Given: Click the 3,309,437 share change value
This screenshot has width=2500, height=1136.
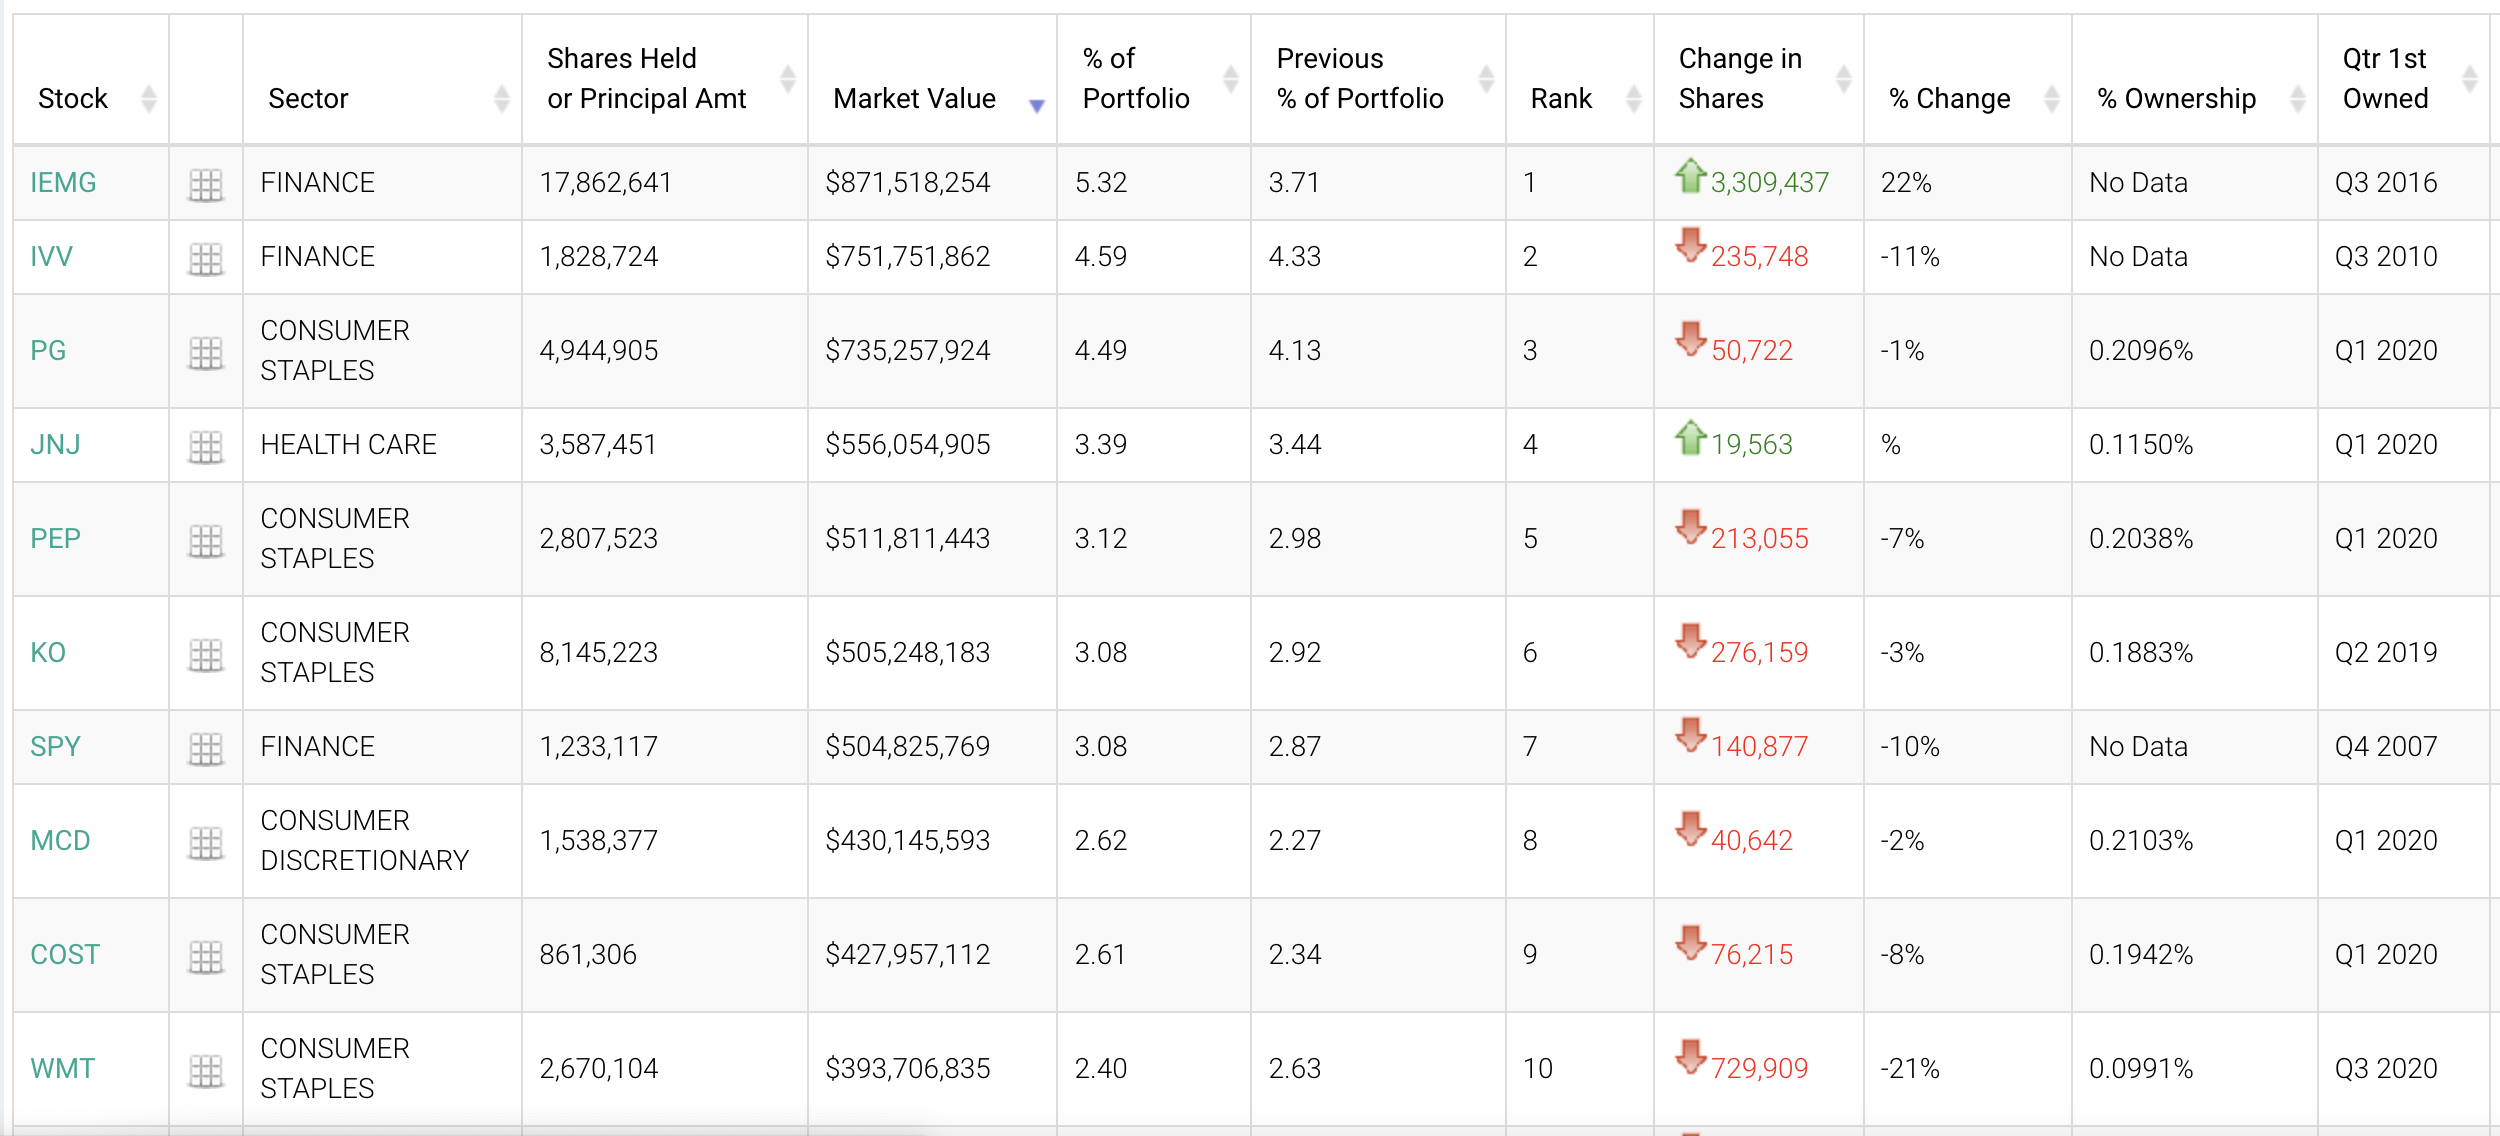Looking at the screenshot, I should 1769,183.
